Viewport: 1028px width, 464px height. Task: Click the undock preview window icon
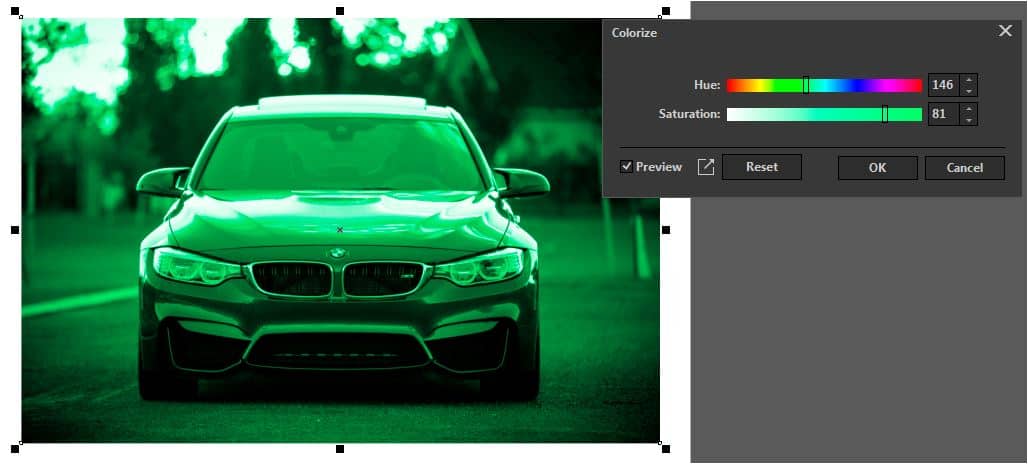point(705,167)
